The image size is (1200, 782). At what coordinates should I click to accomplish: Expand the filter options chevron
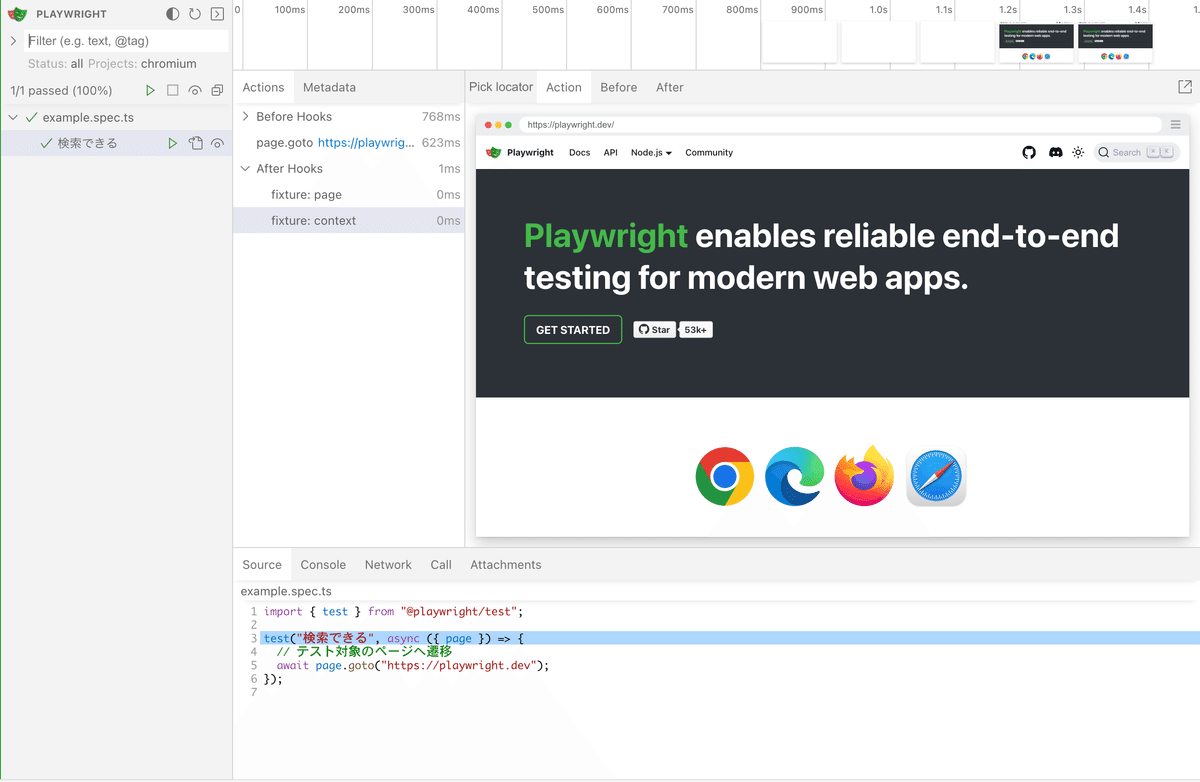tap(14, 41)
